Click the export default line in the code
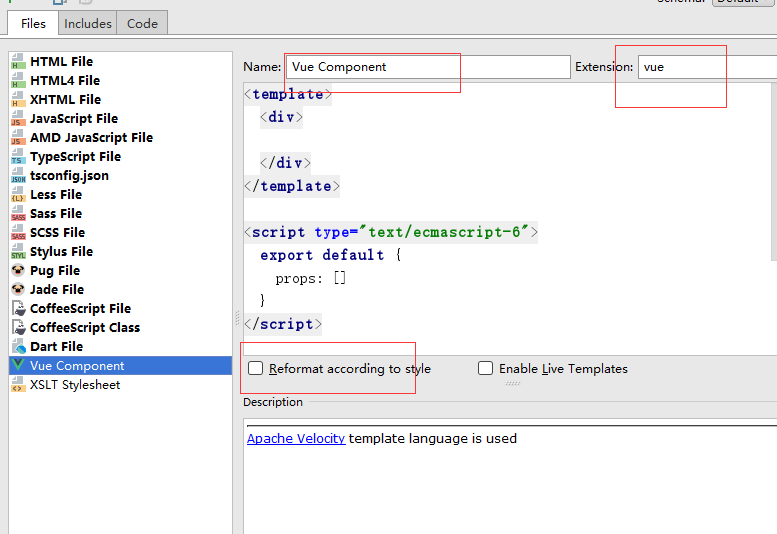 (x=331, y=255)
